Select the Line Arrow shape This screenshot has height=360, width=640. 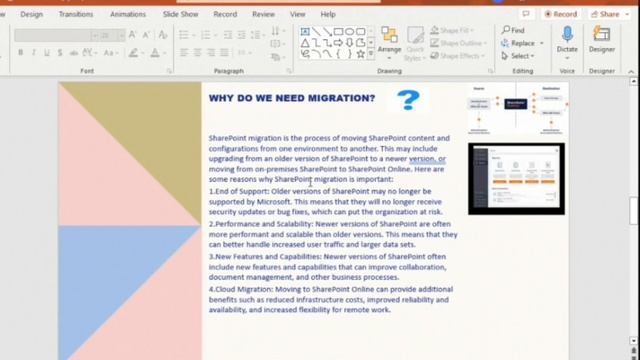coord(327,31)
